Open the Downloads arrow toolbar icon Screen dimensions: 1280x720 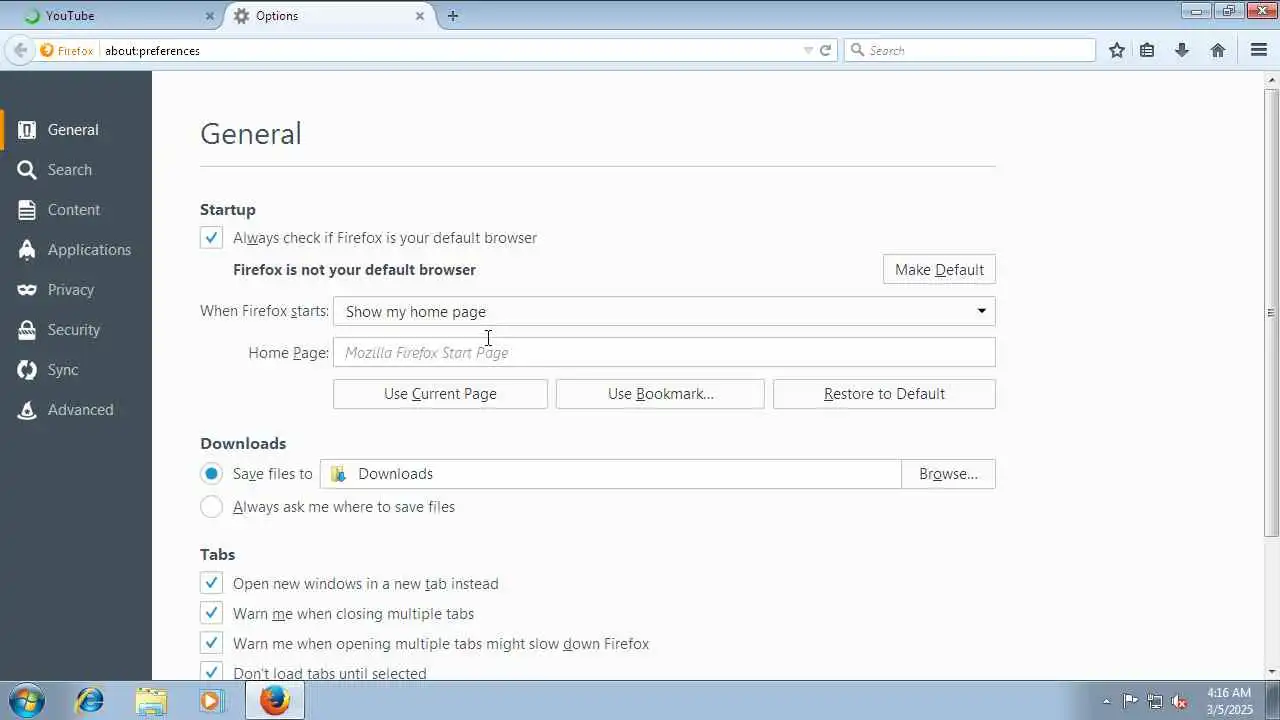pos(1182,50)
